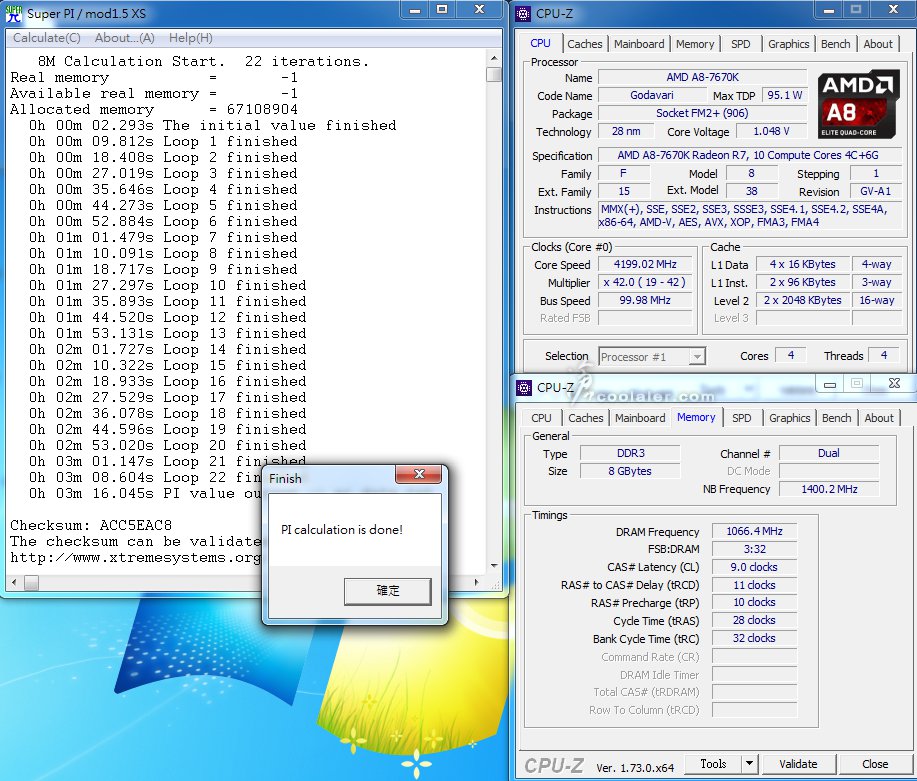Click the Max TDP value 95.1 W
Image resolution: width=917 pixels, height=781 pixels.
(x=785, y=95)
